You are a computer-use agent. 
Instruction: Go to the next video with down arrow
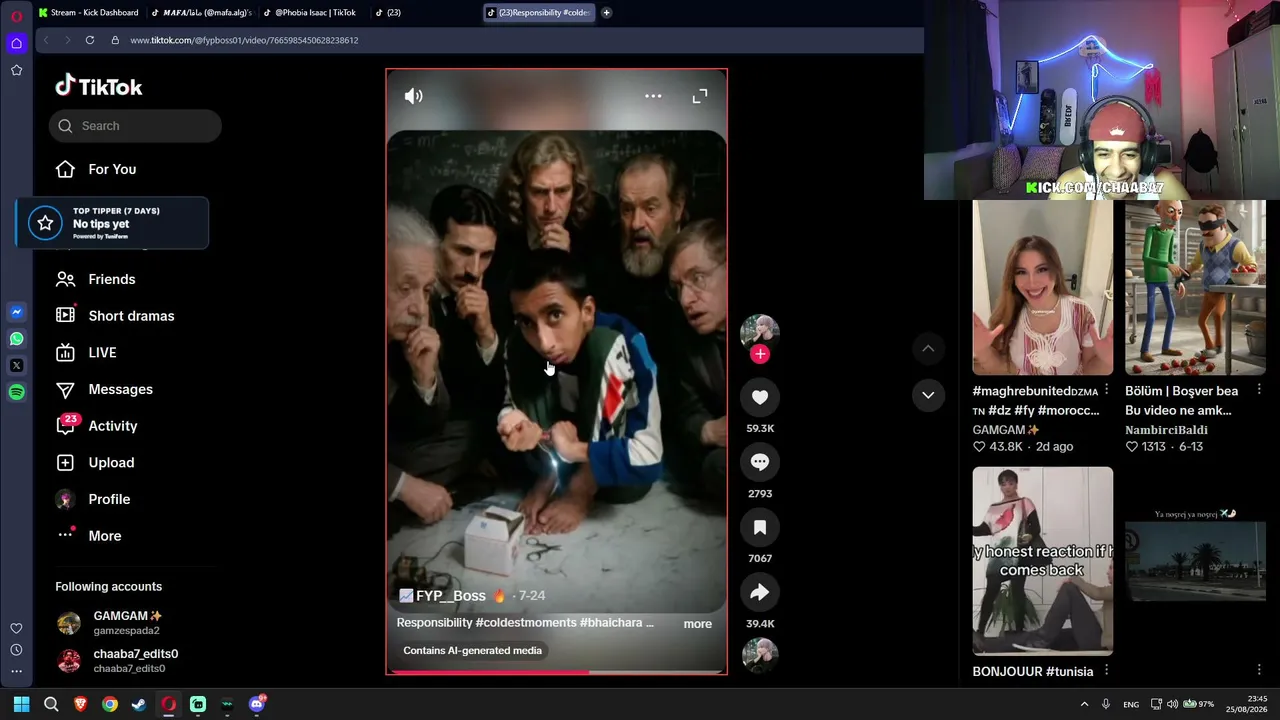928,395
